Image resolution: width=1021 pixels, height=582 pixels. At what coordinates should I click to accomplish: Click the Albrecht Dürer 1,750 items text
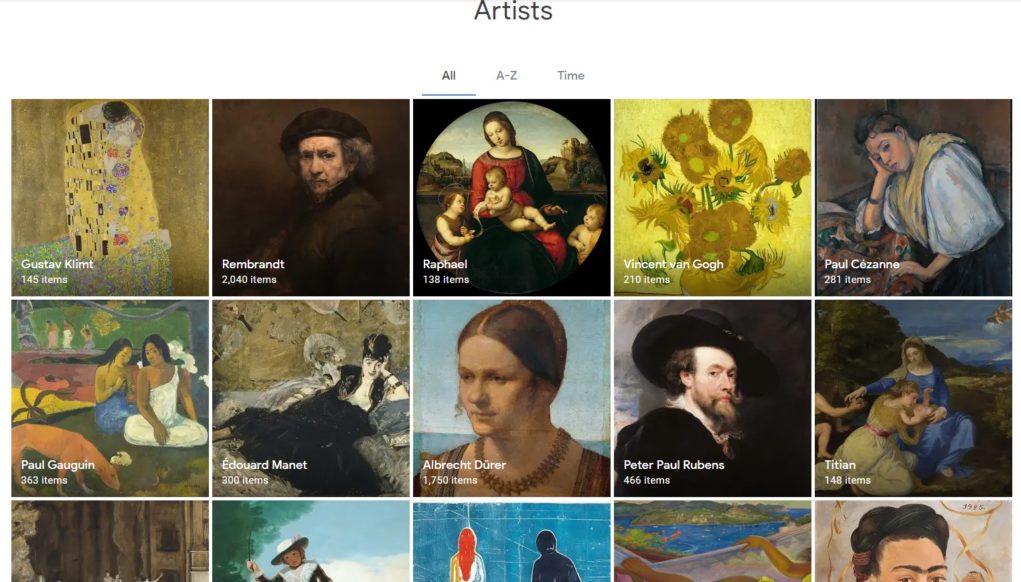450,480
